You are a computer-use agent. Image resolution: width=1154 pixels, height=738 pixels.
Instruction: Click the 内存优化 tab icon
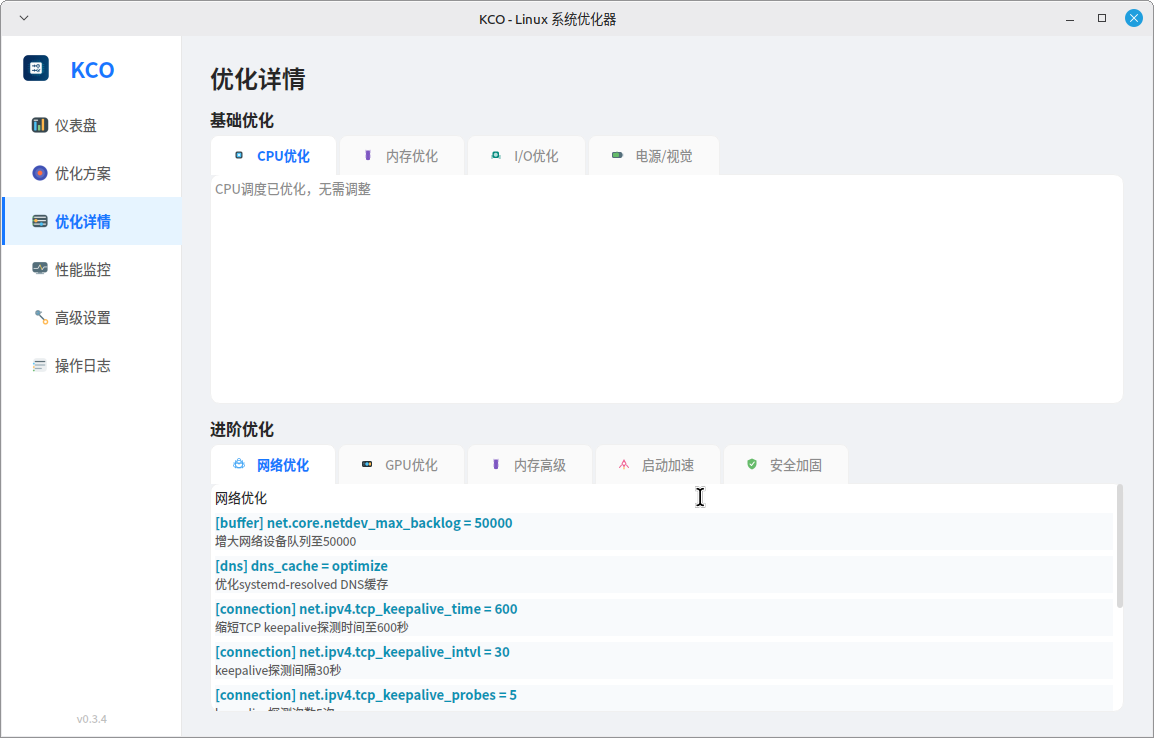pos(368,155)
